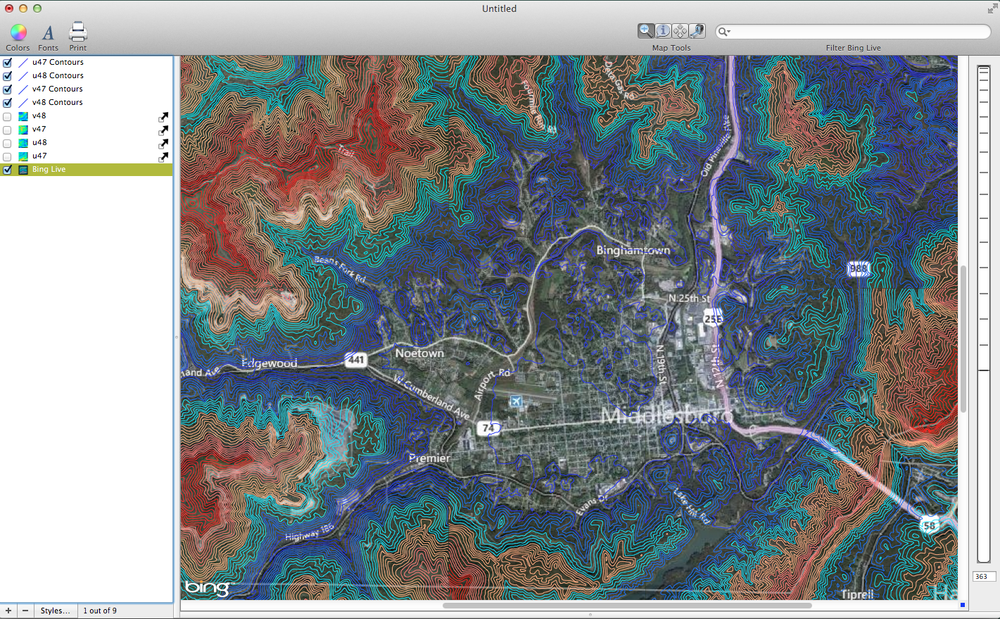Open the Fonts panel
1000x619 pixels.
pos(47,33)
